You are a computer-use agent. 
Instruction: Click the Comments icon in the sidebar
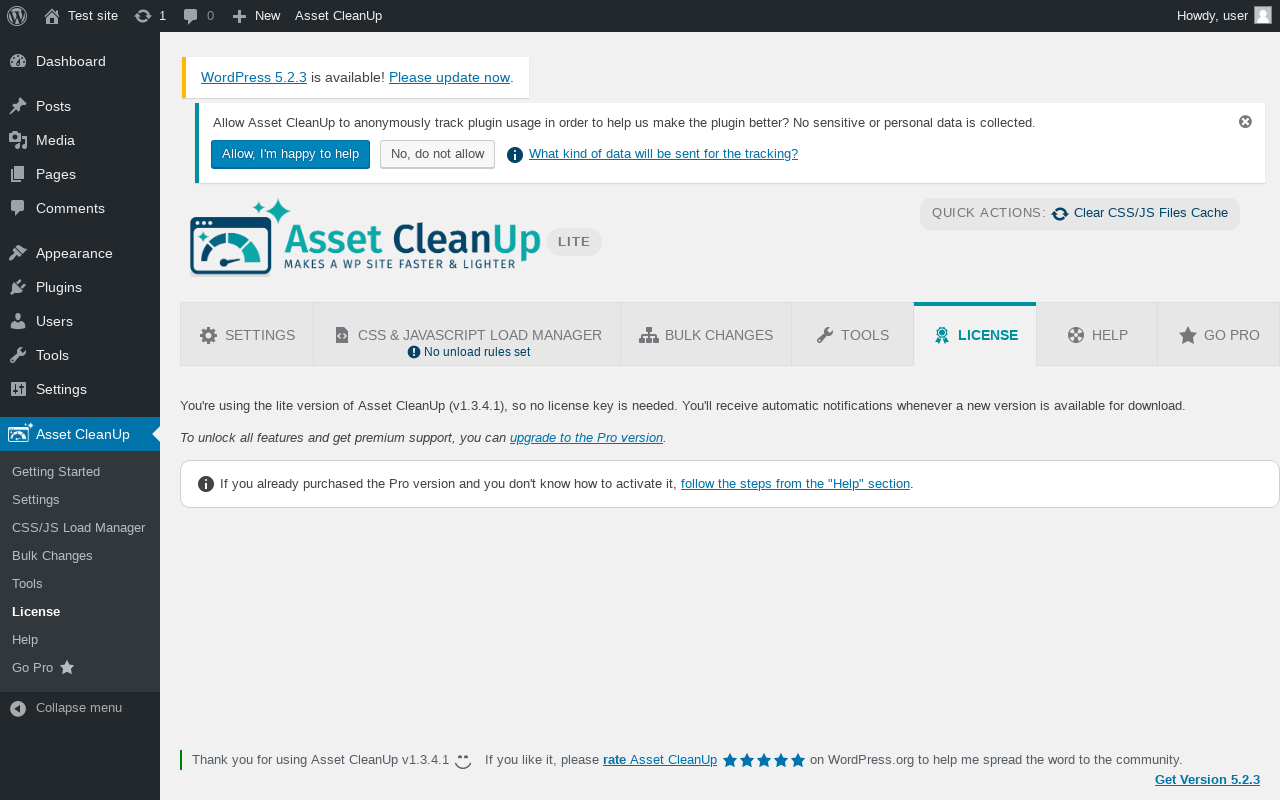(18, 208)
